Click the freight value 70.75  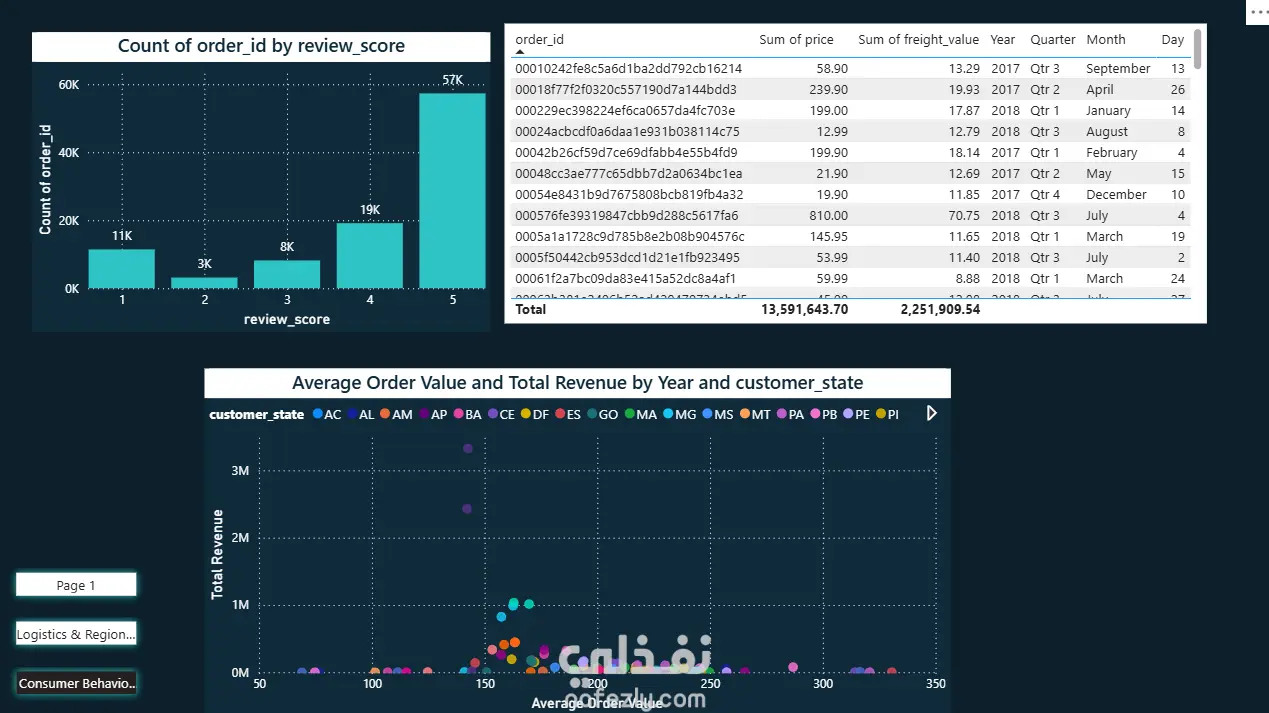click(964, 216)
